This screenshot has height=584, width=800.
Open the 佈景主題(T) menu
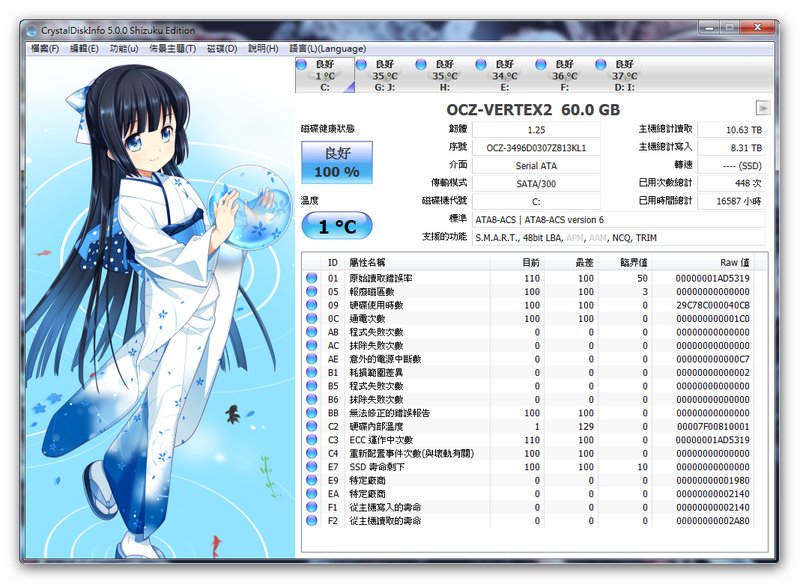click(172, 49)
